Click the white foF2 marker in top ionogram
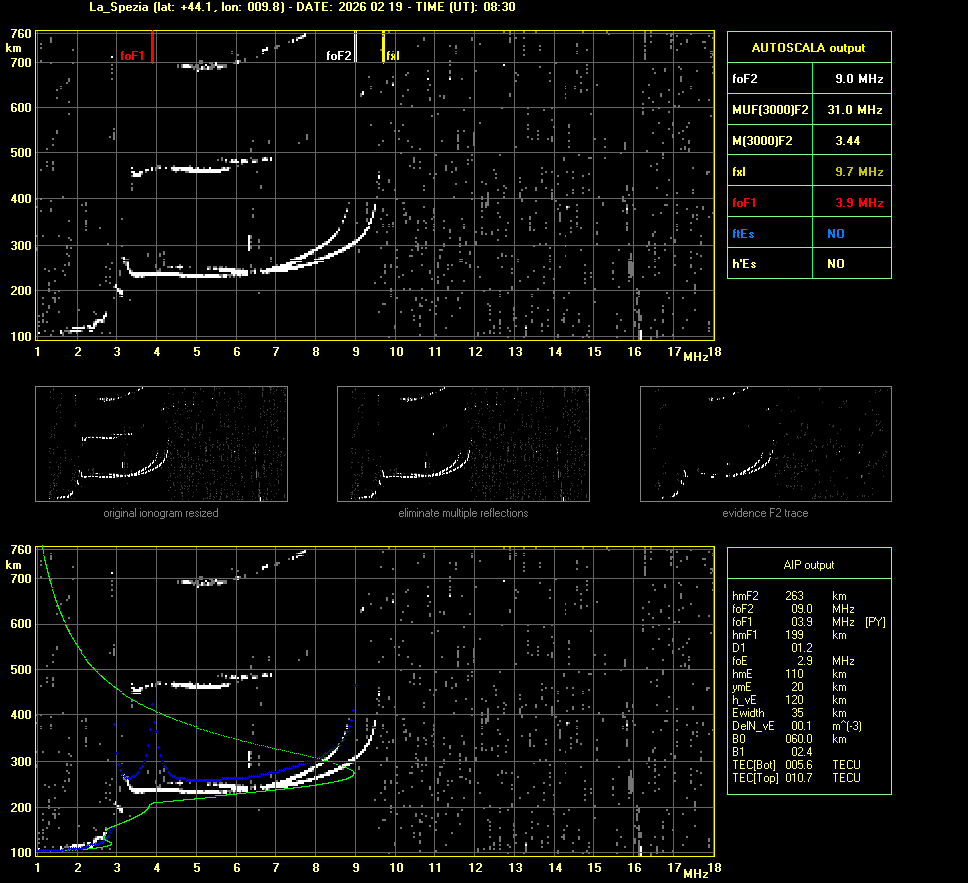Screen dimensions: 968x883 coord(356,47)
